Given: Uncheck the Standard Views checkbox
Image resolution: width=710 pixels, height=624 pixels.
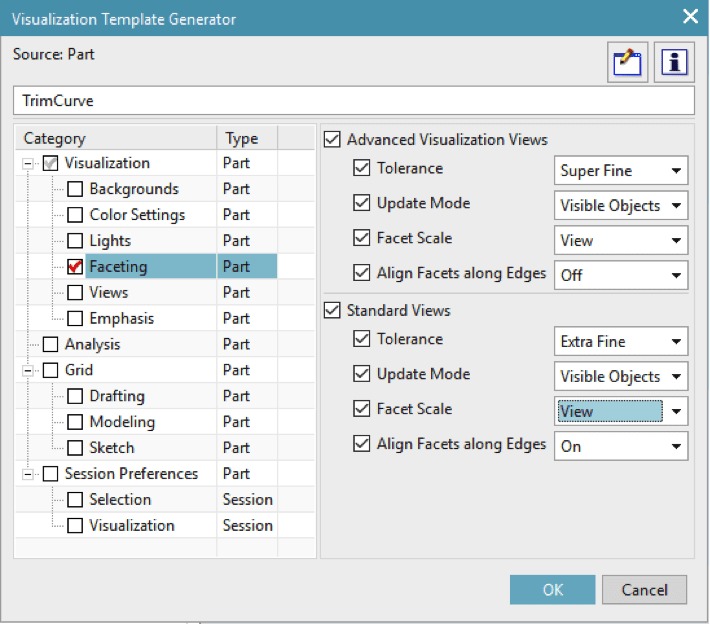Looking at the screenshot, I should click(x=332, y=310).
